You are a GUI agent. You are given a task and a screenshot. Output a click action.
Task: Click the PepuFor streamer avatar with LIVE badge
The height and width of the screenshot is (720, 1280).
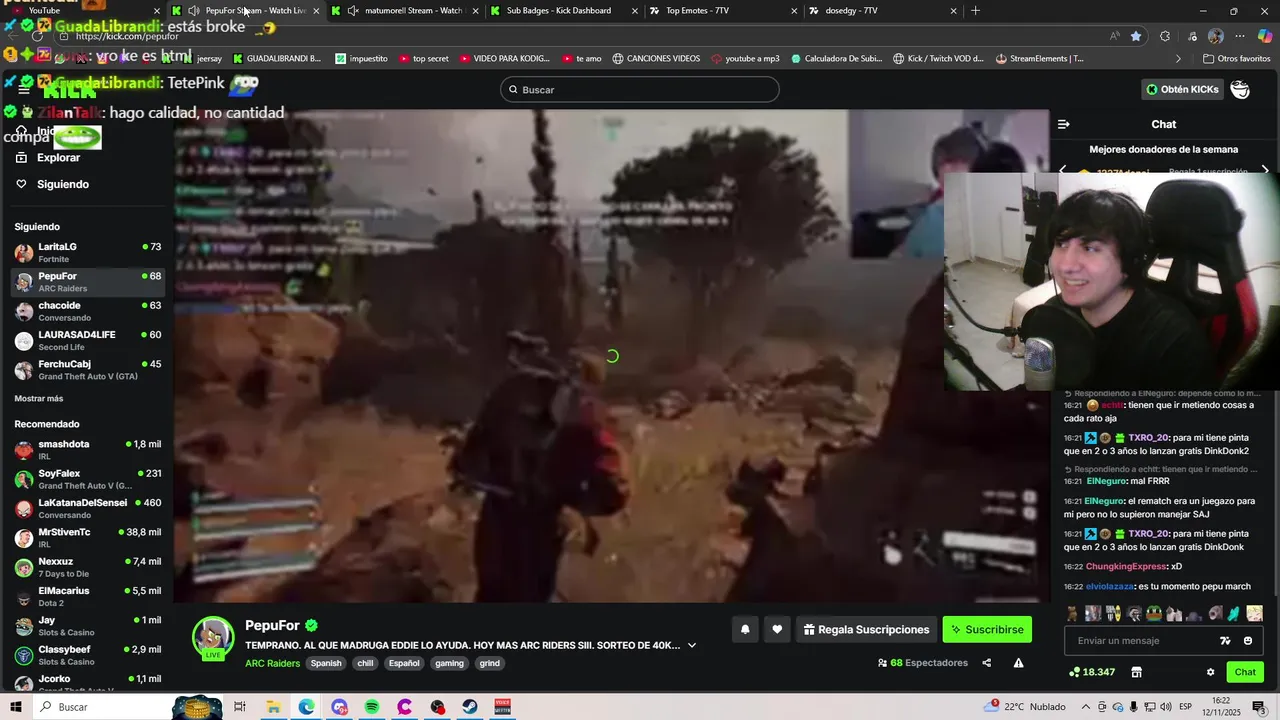(213, 639)
